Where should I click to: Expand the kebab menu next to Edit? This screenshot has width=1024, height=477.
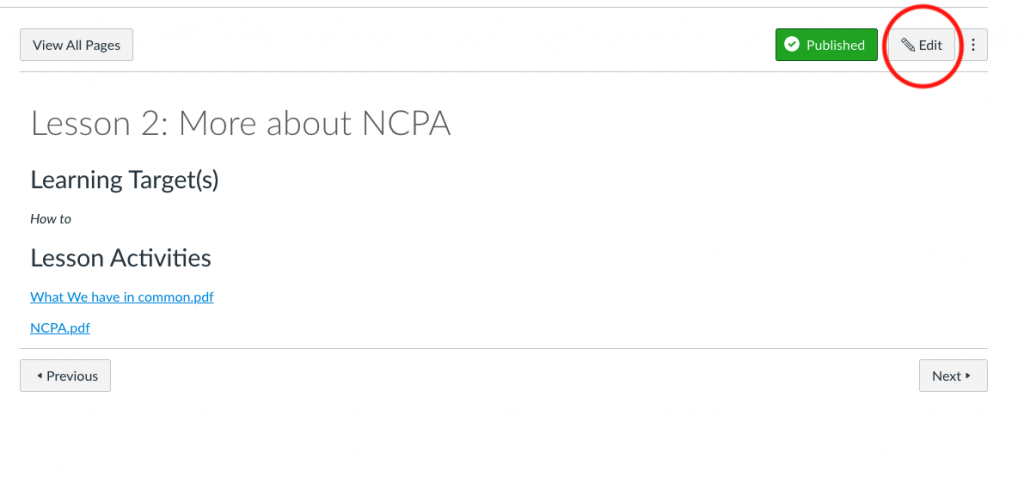click(973, 45)
